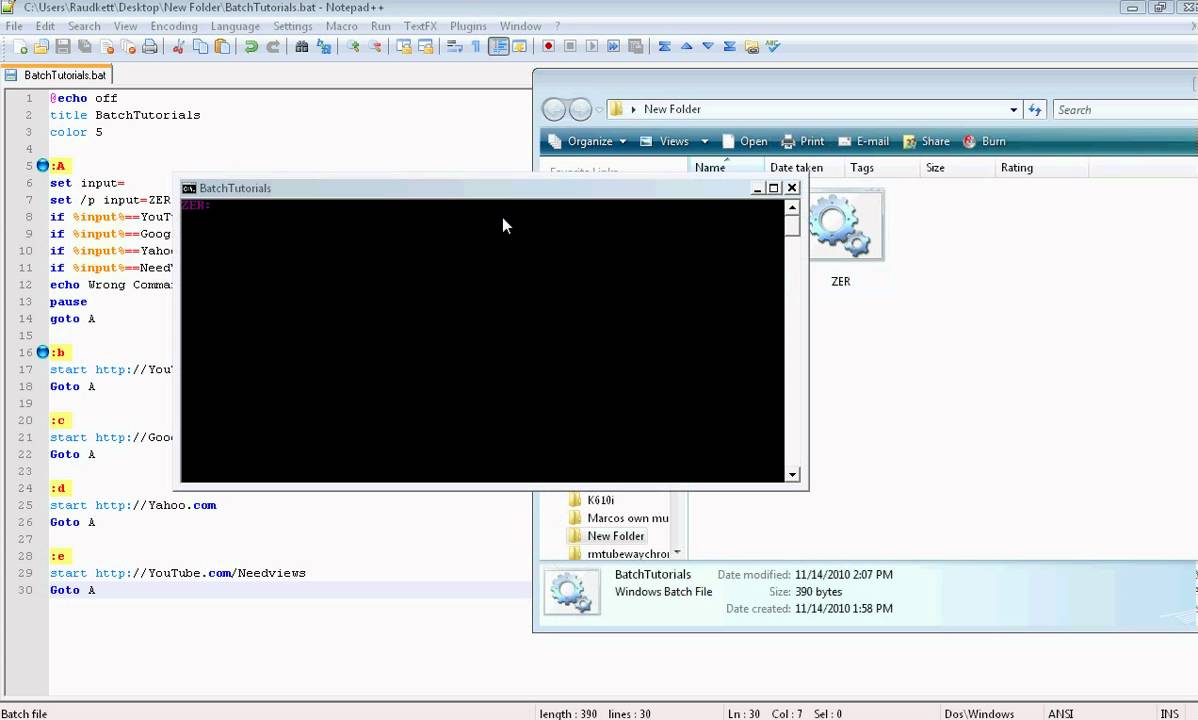Click the Run Macro Multiple Times icon

click(x=614, y=47)
